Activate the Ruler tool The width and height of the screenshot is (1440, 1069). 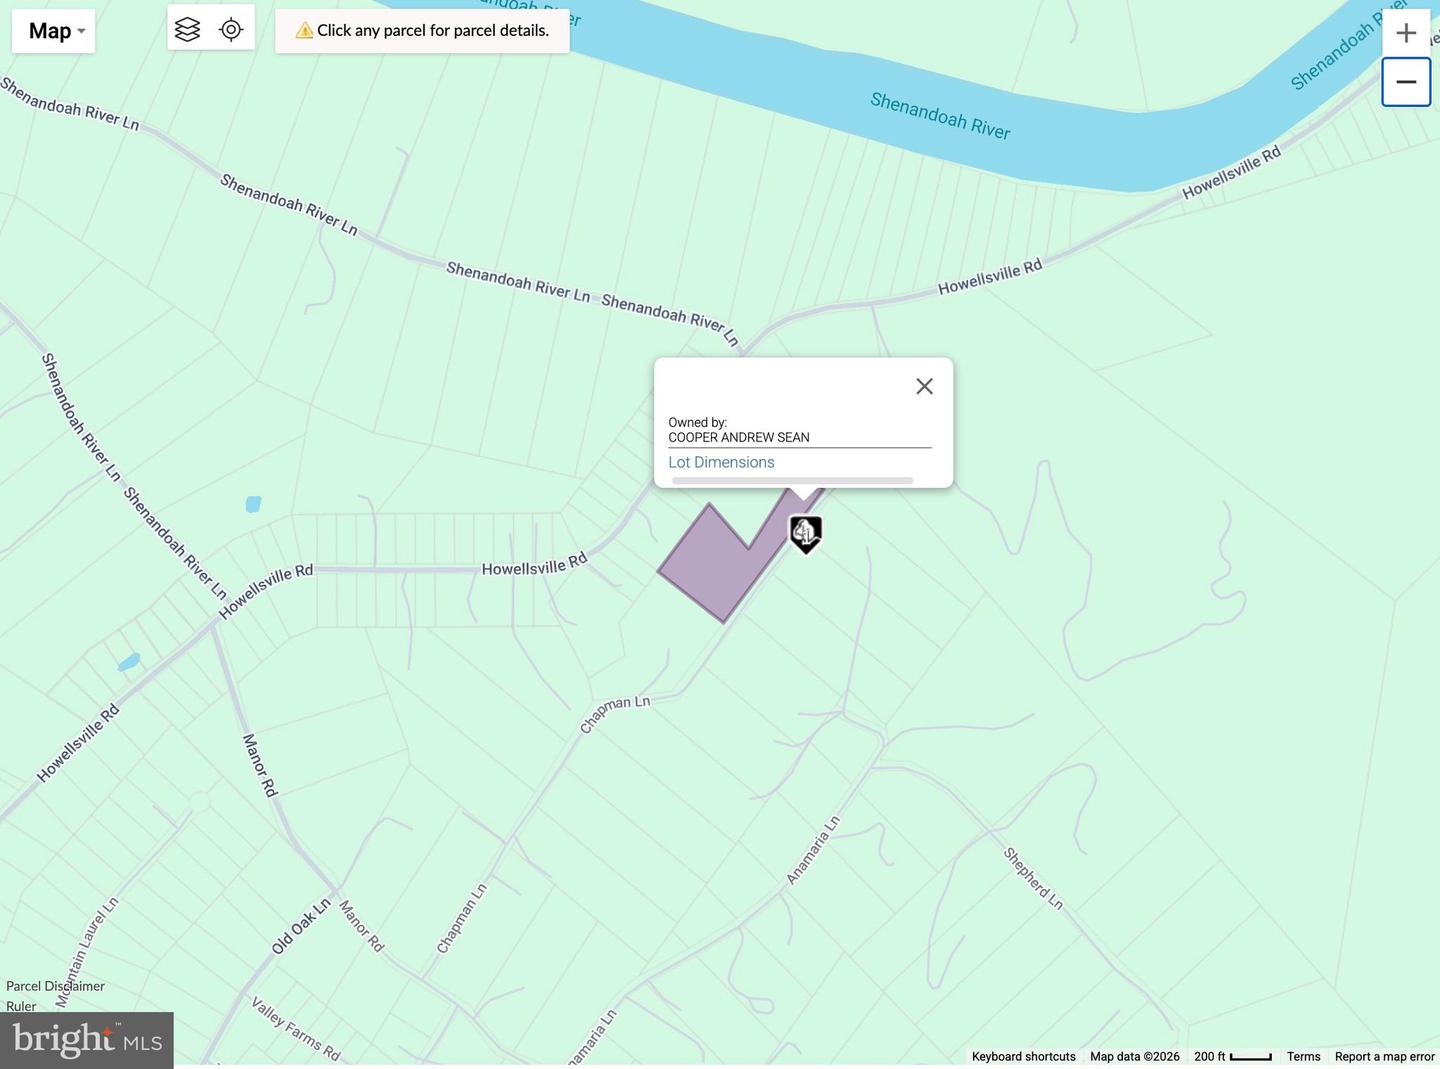tap(21, 1006)
